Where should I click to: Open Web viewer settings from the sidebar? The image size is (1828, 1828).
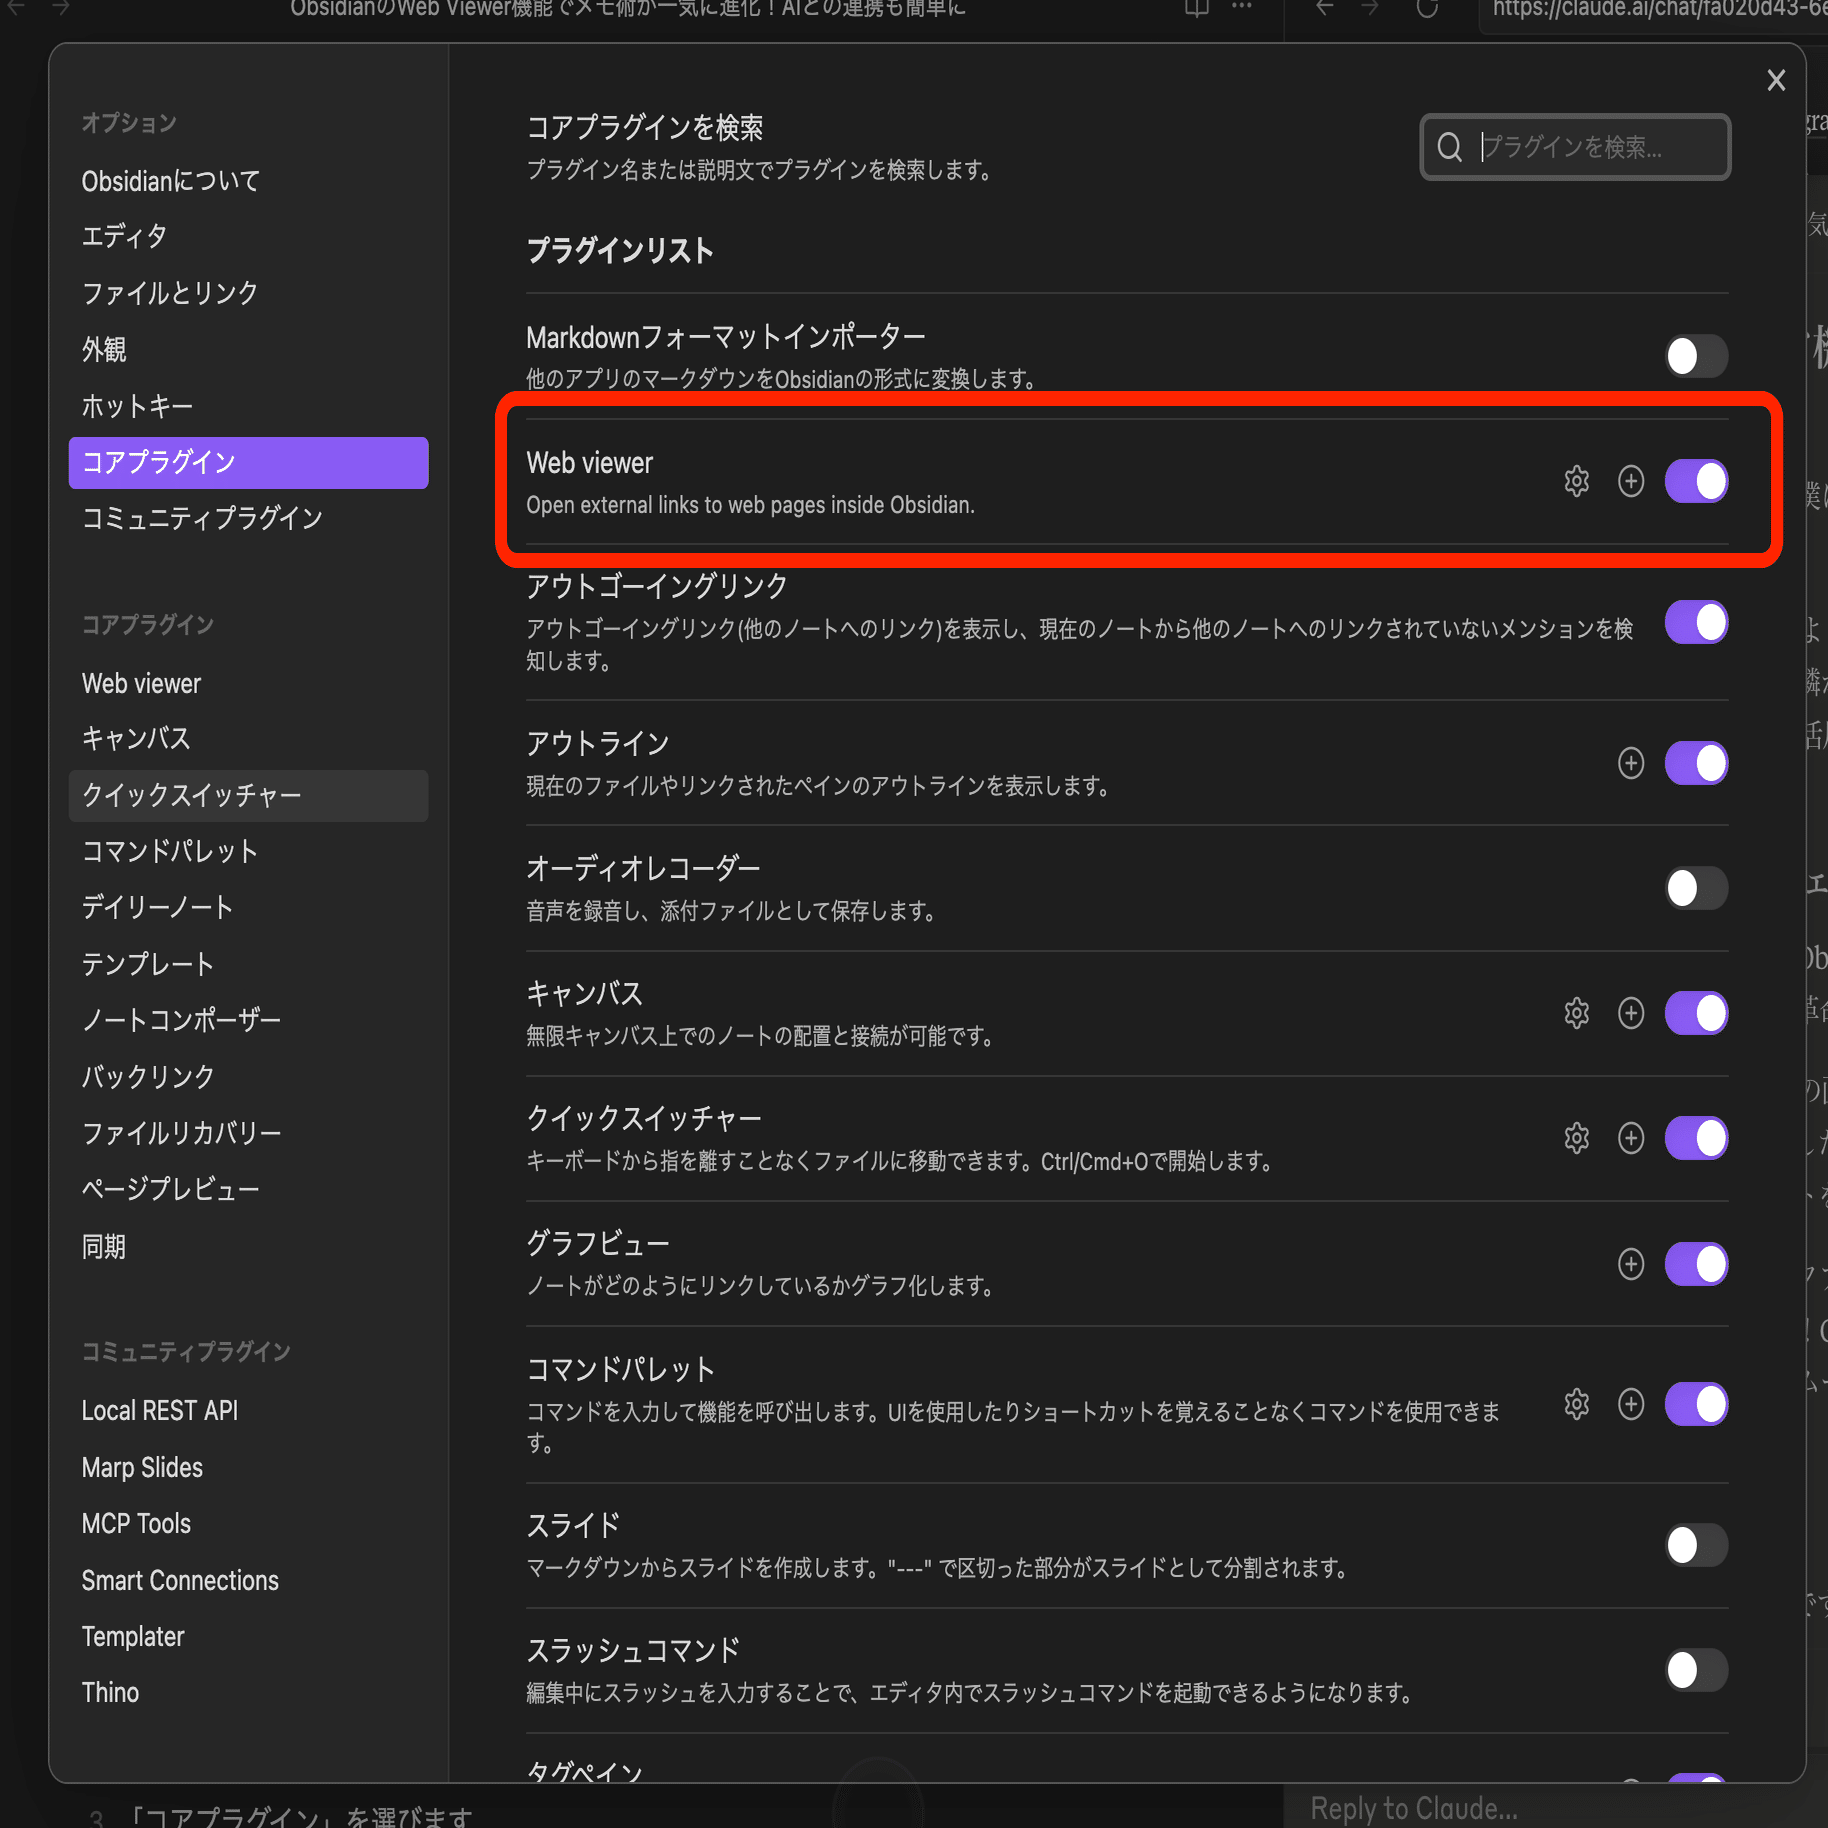point(248,684)
